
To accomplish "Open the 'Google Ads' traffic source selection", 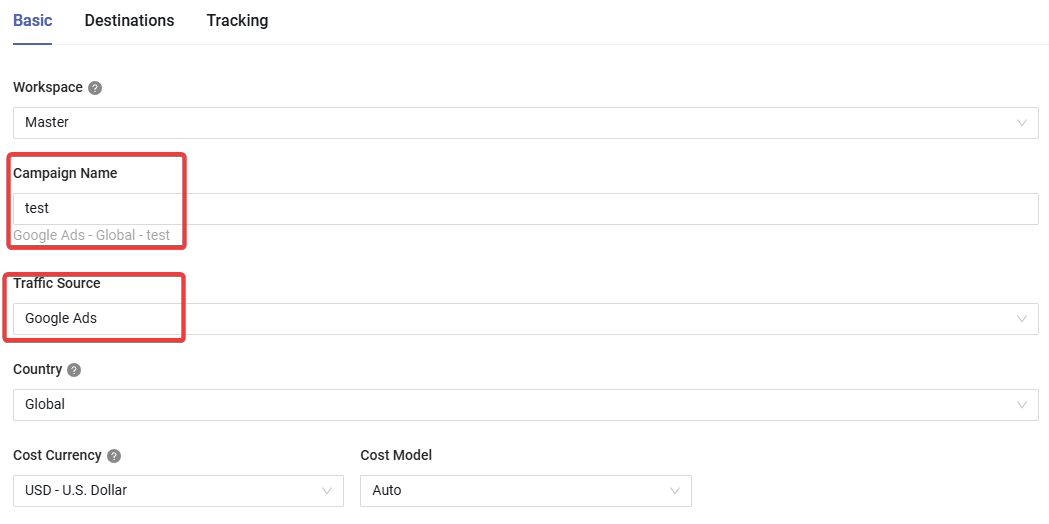I will coord(526,319).
